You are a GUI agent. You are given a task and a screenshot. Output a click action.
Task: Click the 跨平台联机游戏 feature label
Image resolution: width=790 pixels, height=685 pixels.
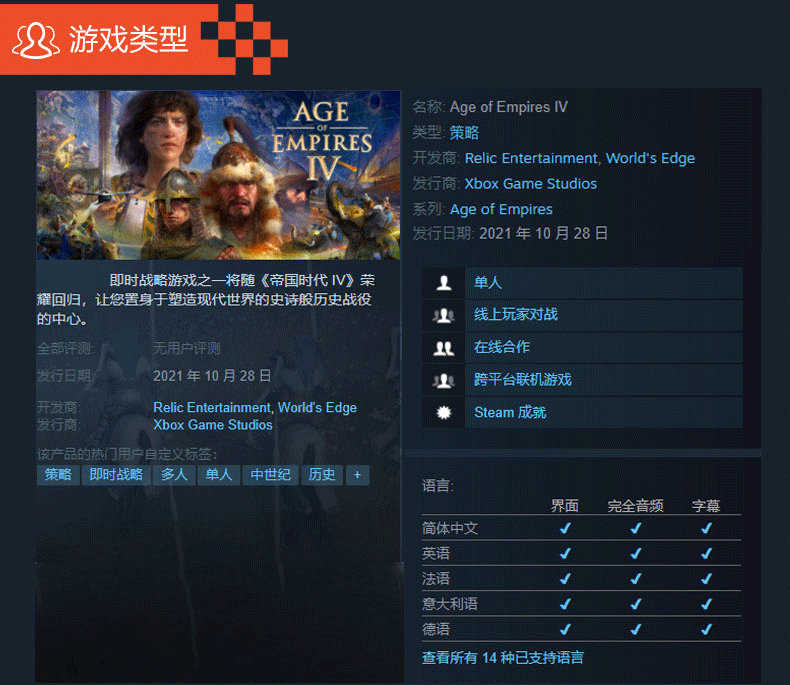(522, 380)
